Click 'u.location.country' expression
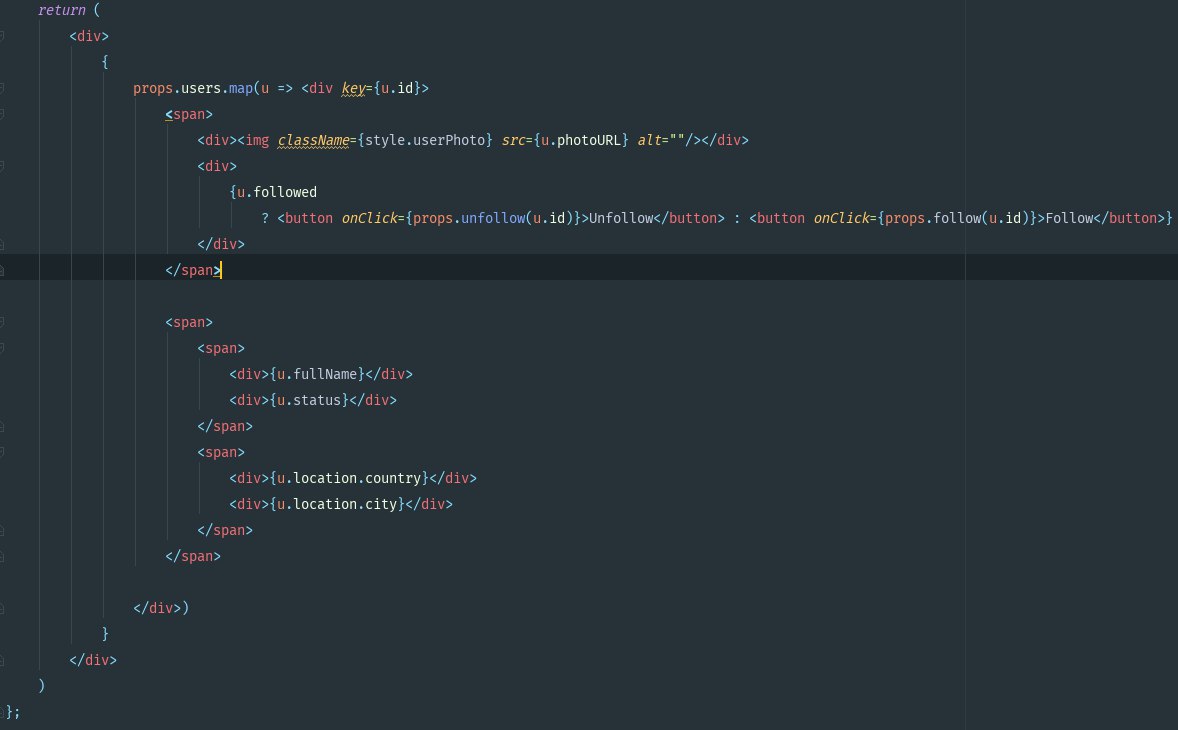The image size is (1178, 730). (x=349, y=478)
